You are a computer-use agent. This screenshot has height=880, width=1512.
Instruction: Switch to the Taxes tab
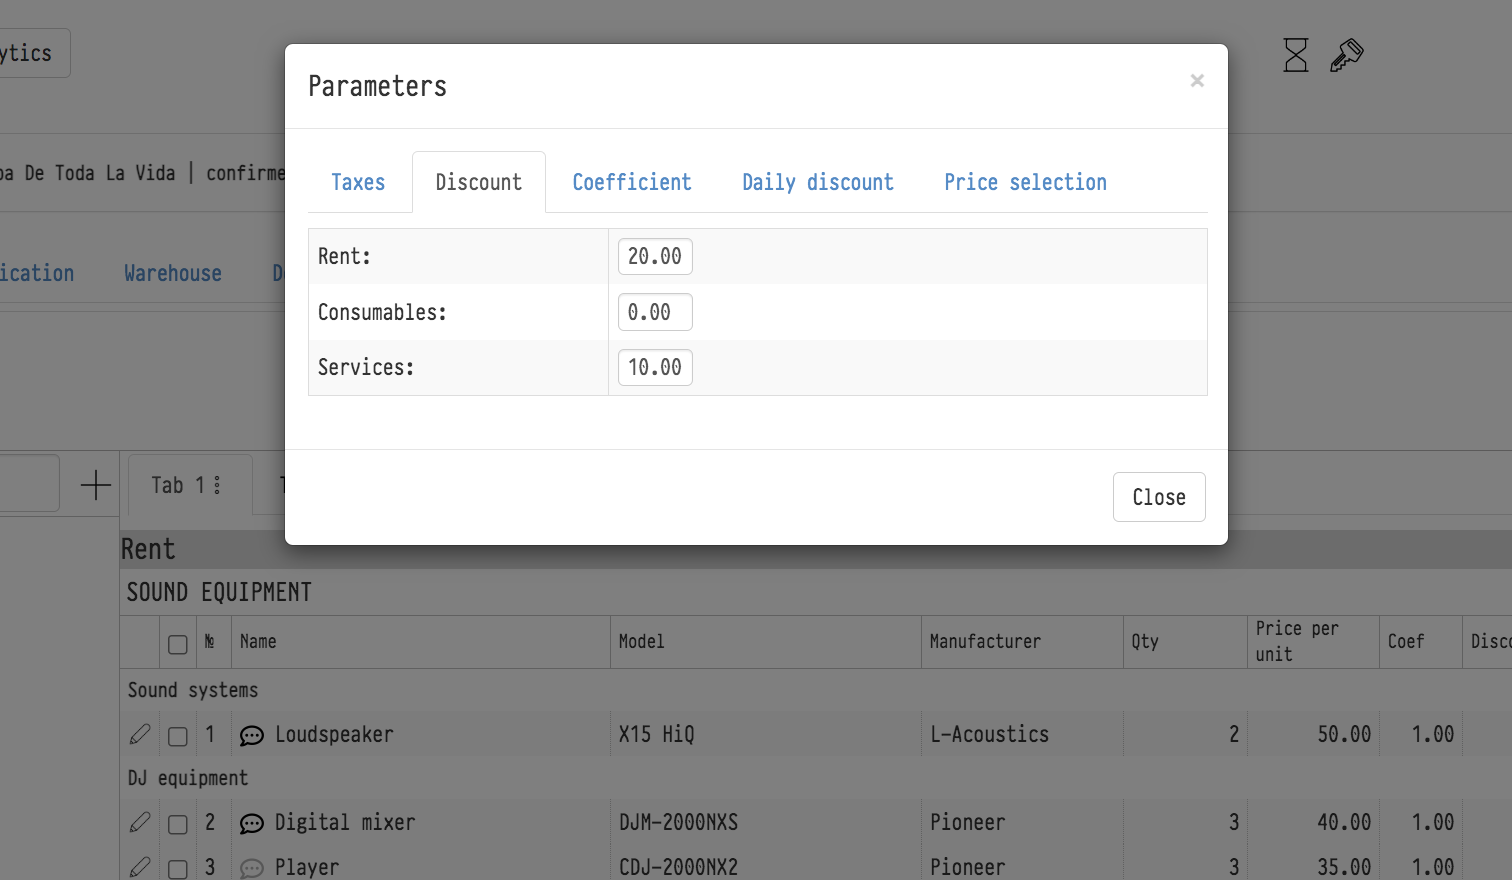coord(358,182)
